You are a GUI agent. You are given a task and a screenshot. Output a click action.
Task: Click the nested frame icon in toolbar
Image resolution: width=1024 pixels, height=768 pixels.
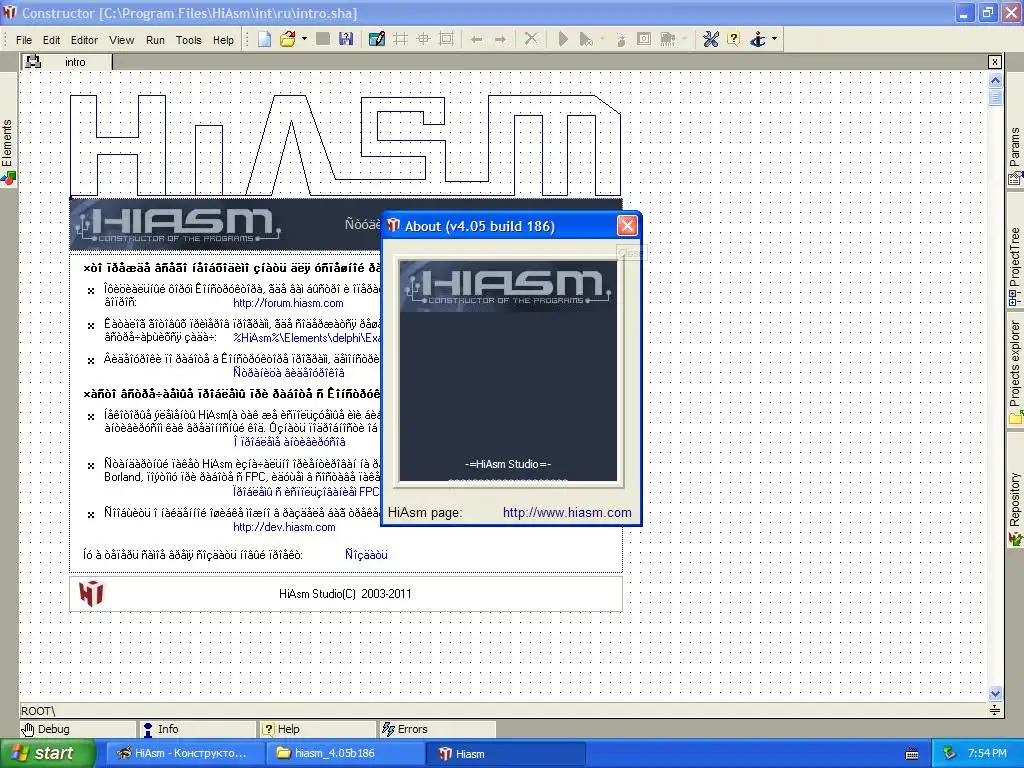[447, 39]
